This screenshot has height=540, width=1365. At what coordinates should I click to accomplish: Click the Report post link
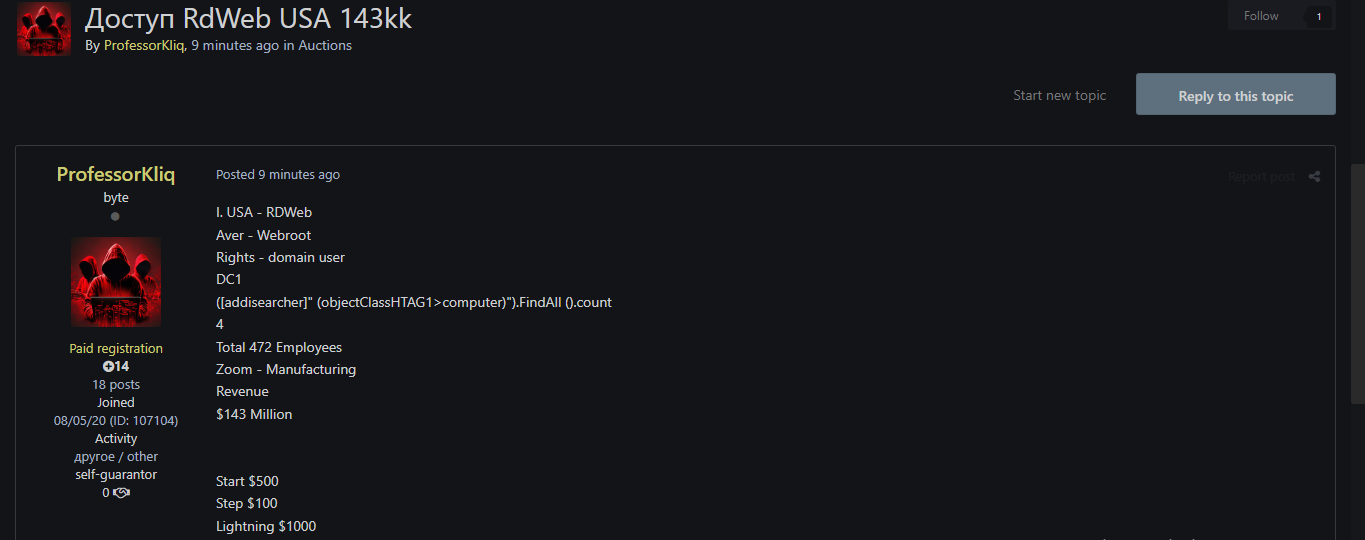point(1261,177)
